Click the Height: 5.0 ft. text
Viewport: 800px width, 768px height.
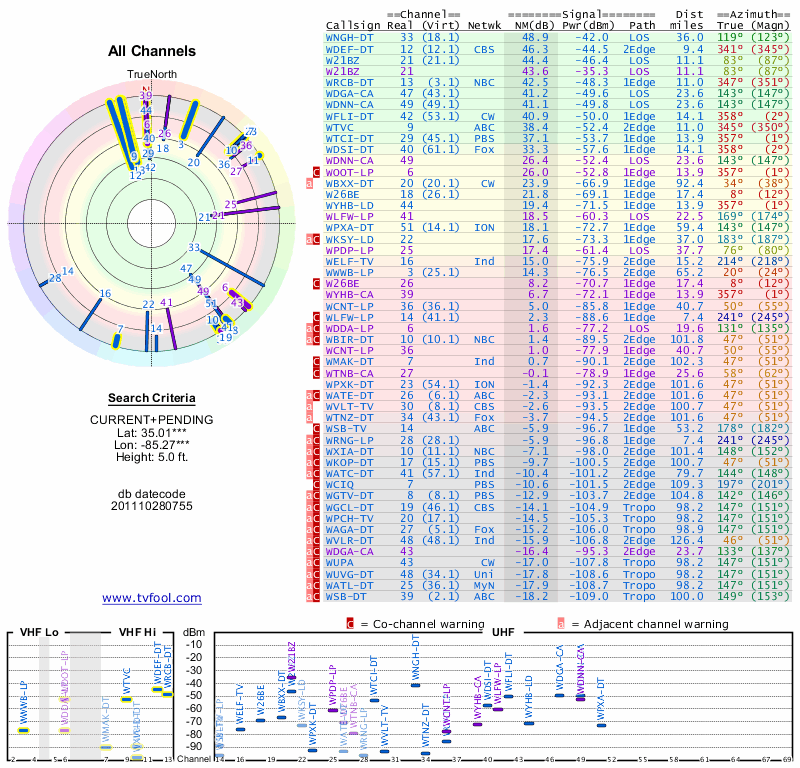tap(152, 457)
